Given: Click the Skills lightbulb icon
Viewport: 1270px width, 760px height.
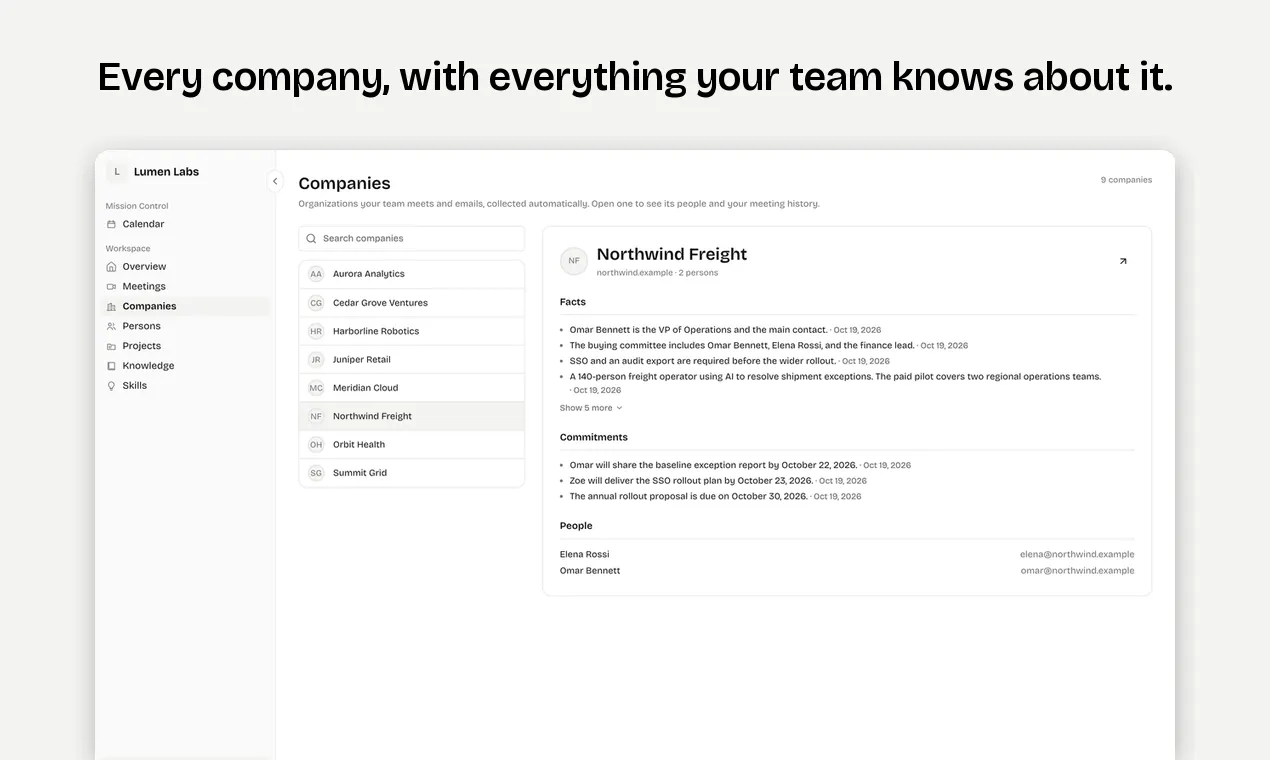Looking at the screenshot, I should (111, 386).
